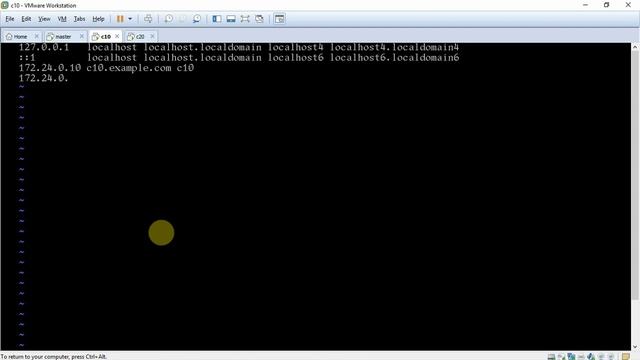The height and width of the screenshot is (360, 640).
Task: Open the Help menu
Action: tap(98, 19)
